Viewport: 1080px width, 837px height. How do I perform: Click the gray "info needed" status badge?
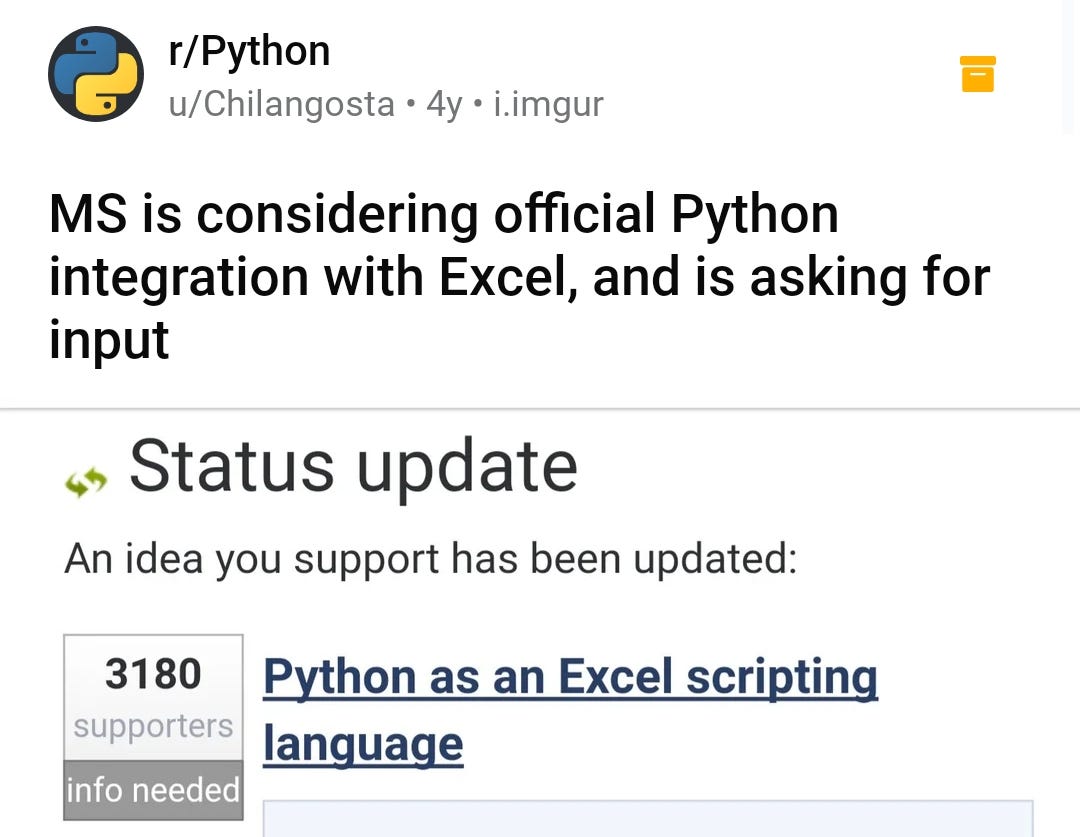point(153,790)
